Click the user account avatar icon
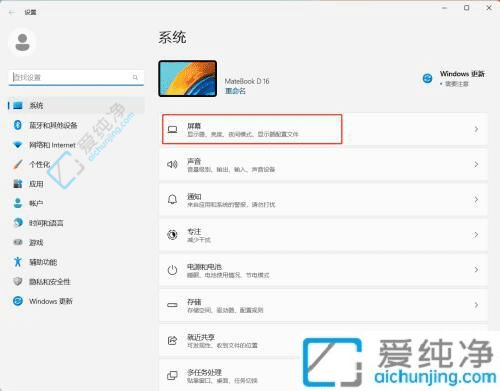This screenshot has height=391, width=500. [x=22, y=42]
